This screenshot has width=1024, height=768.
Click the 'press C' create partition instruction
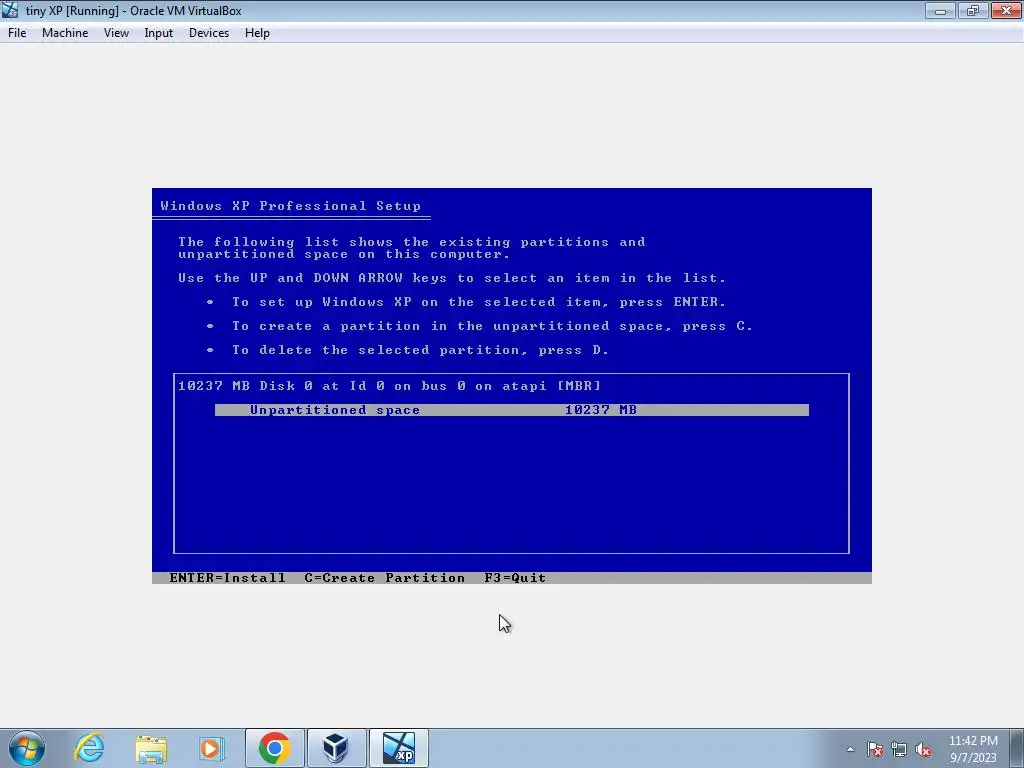click(492, 326)
